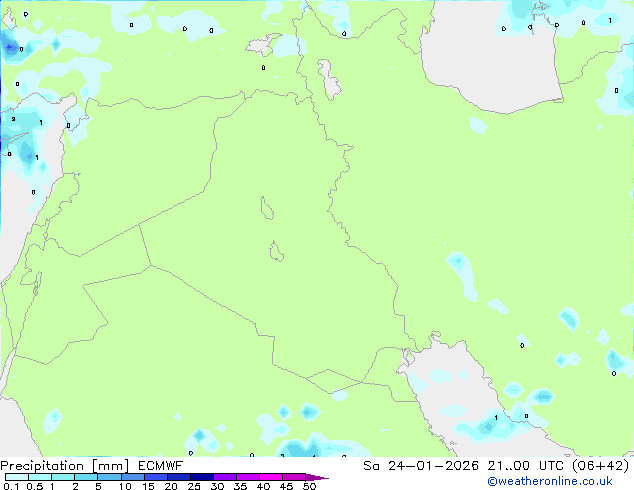
Task: Click the 0.5–1 mm legend color swatch
Action: (40, 477)
